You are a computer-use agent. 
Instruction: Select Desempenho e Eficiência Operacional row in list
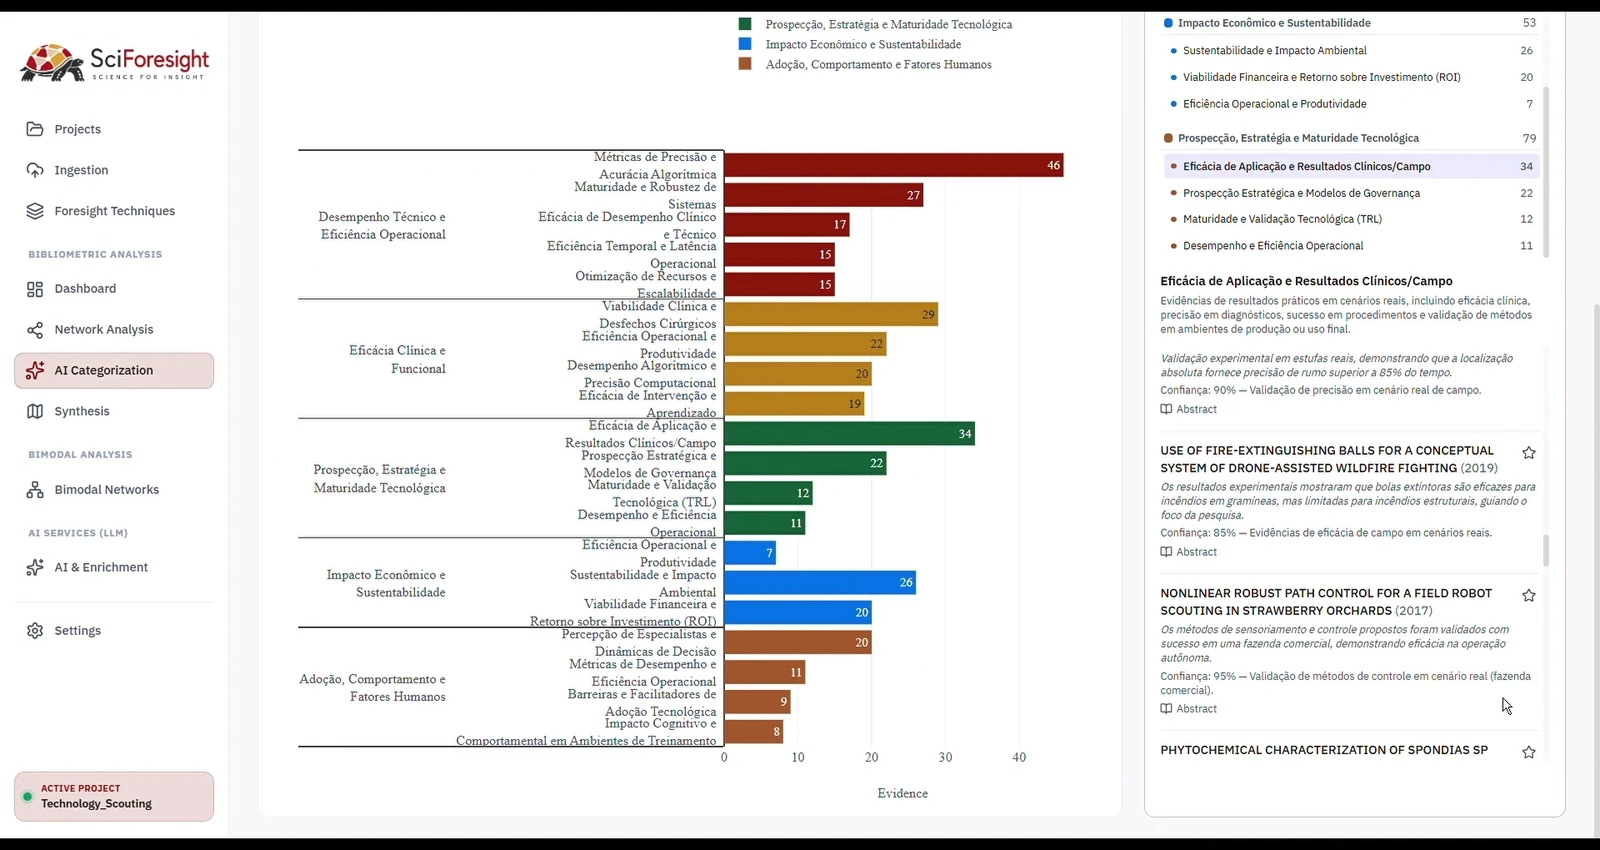(1353, 246)
